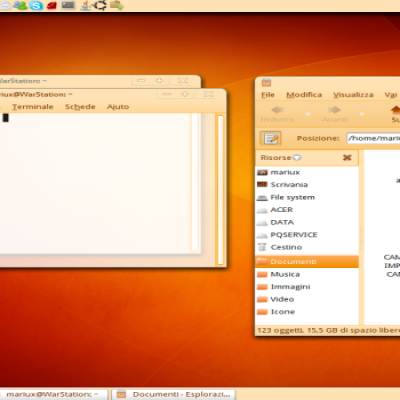This screenshot has width=400, height=400.
Task: Open the Terminale menu in terminal window
Action: click(x=33, y=107)
